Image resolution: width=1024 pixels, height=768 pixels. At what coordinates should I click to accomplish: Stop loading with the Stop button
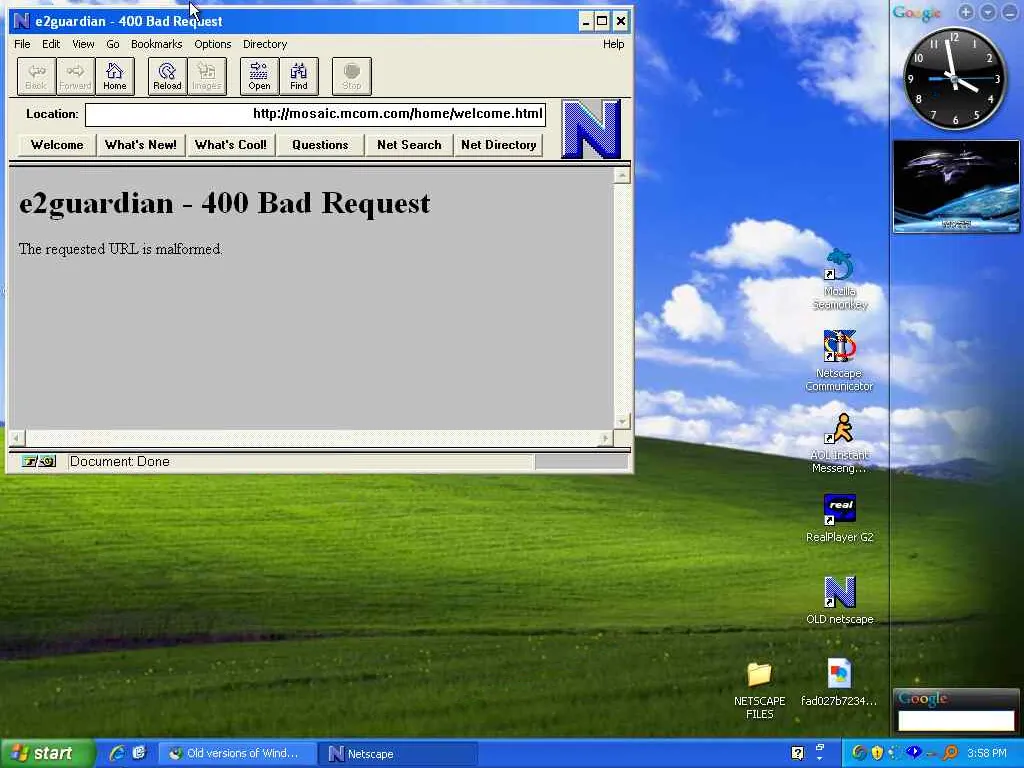(x=351, y=76)
